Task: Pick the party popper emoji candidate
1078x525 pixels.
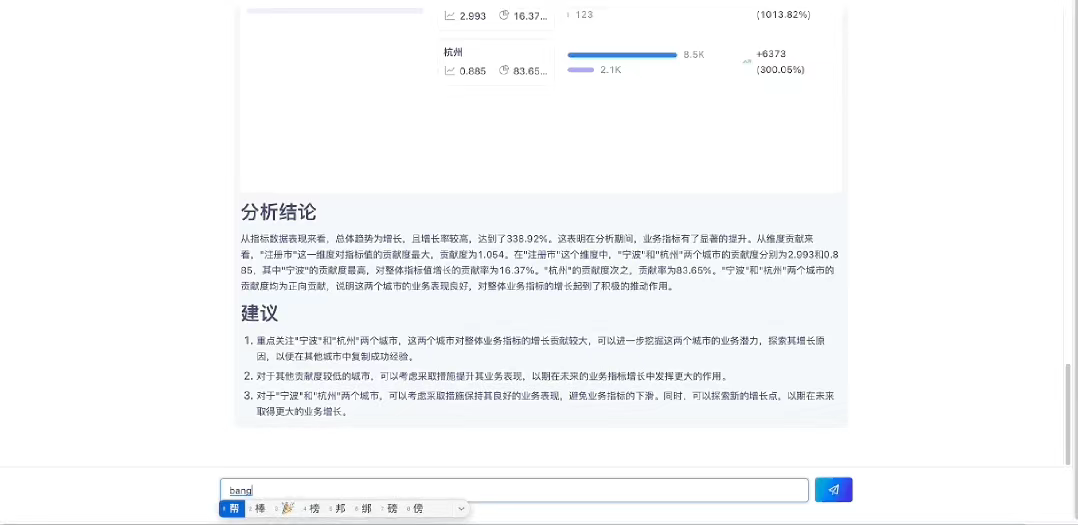Action: pos(286,509)
